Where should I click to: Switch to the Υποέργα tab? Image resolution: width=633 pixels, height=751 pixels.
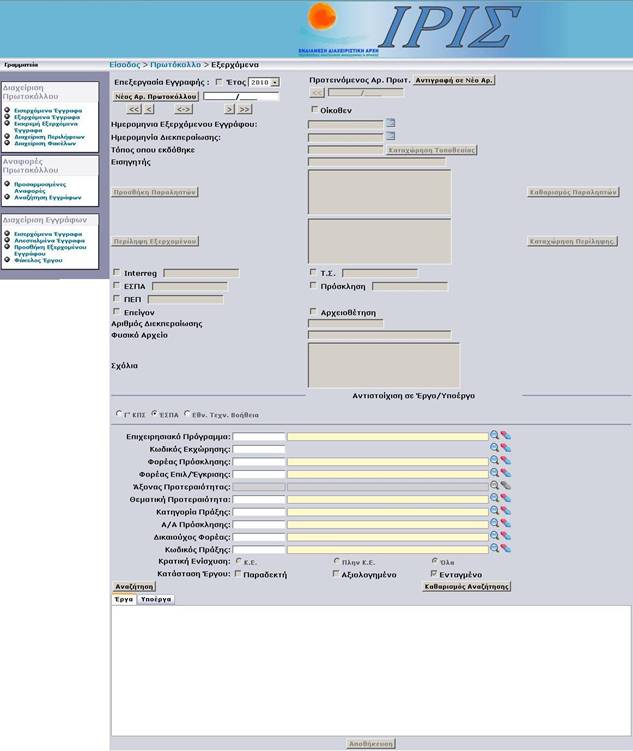155,599
